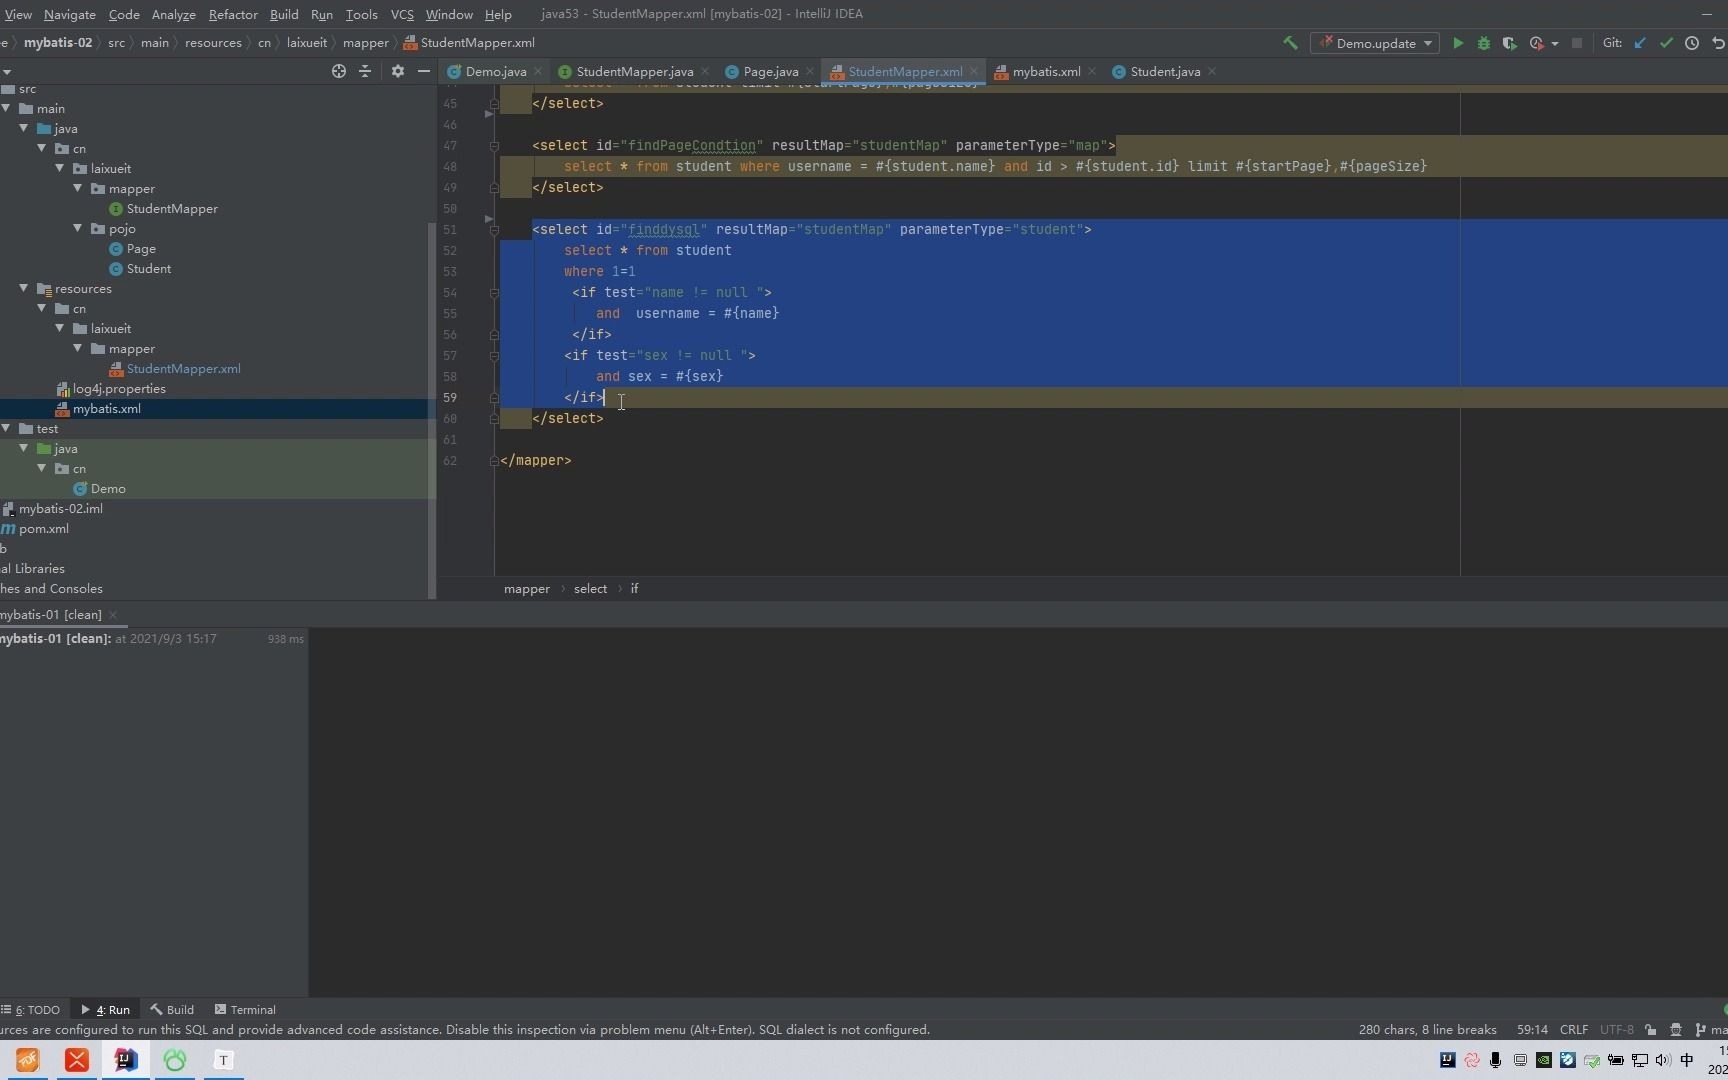Collapse the java folder under test
Image resolution: width=1728 pixels, height=1080 pixels.
tap(24, 448)
